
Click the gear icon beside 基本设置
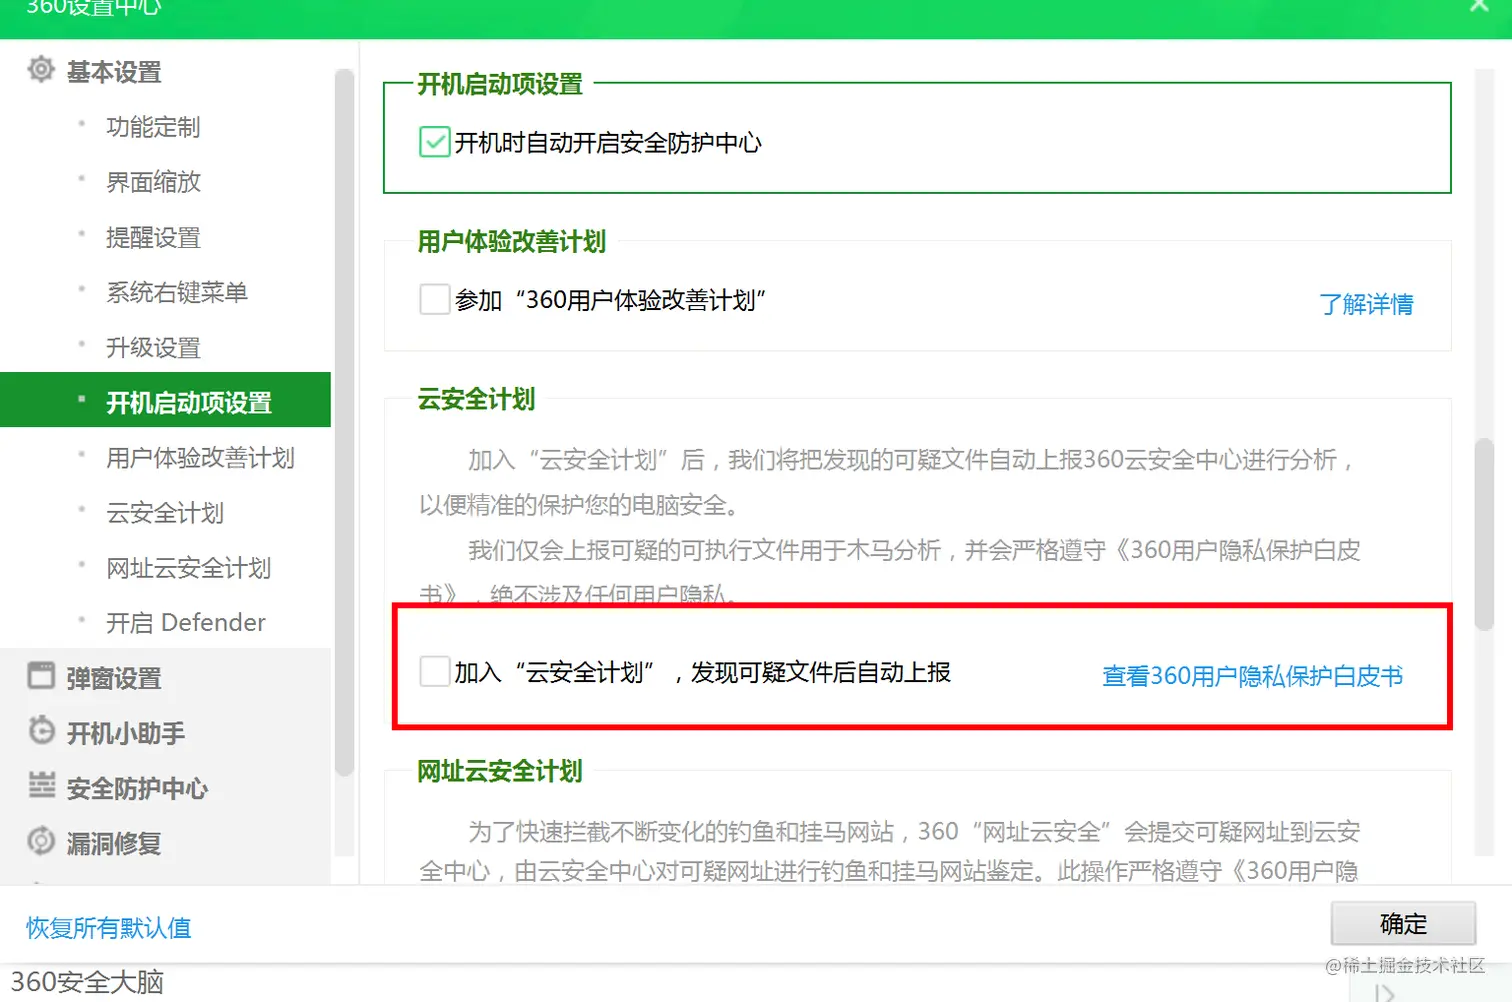41,70
